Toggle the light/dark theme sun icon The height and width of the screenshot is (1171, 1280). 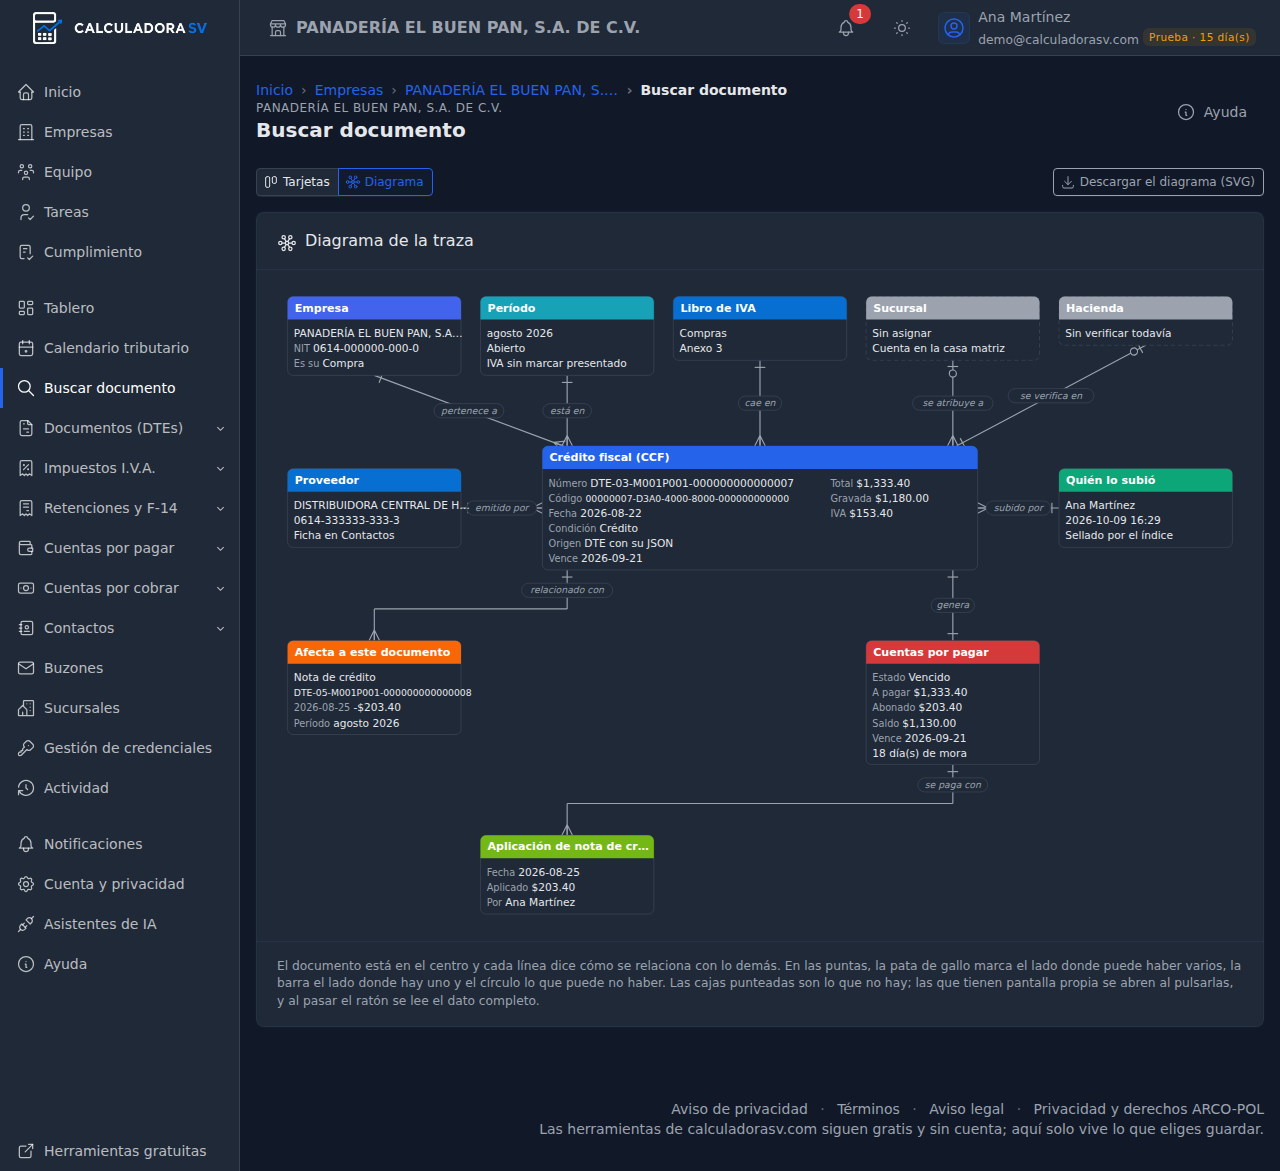(x=902, y=28)
